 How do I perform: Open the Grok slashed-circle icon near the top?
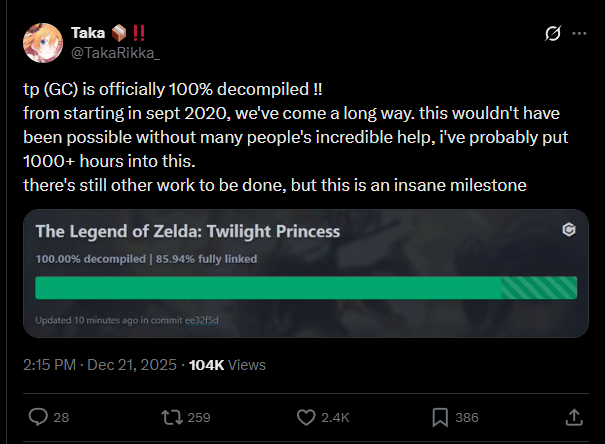(x=553, y=34)
